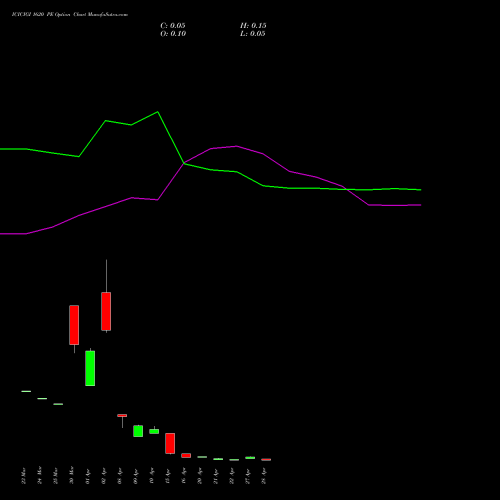Viewport: 500px width, 500px height.
Task: Select the 30 Mar date label
Action: coord(72,475)
